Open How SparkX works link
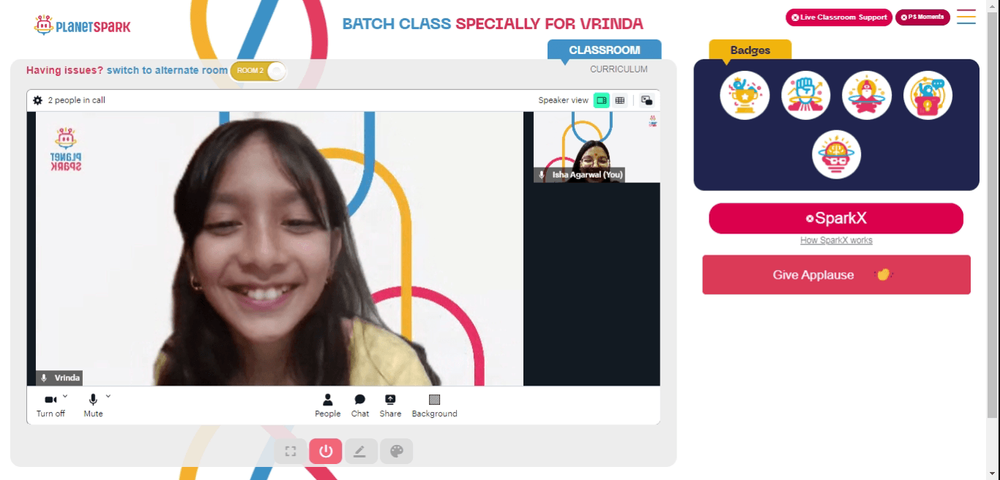 (x=836, y=240)
